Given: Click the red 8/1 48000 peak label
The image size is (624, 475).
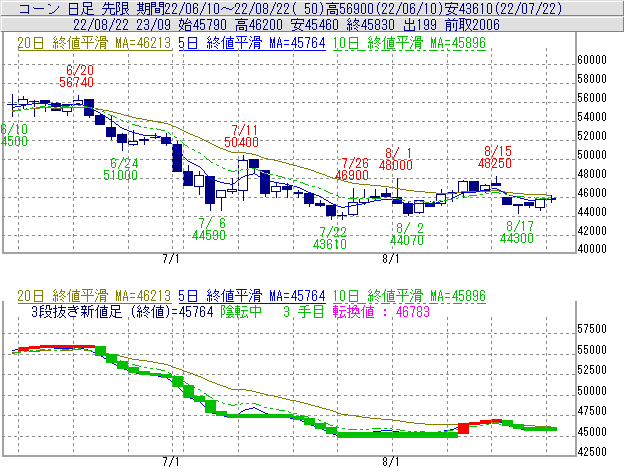Looking at the screenshot, I should coord(396,159).
